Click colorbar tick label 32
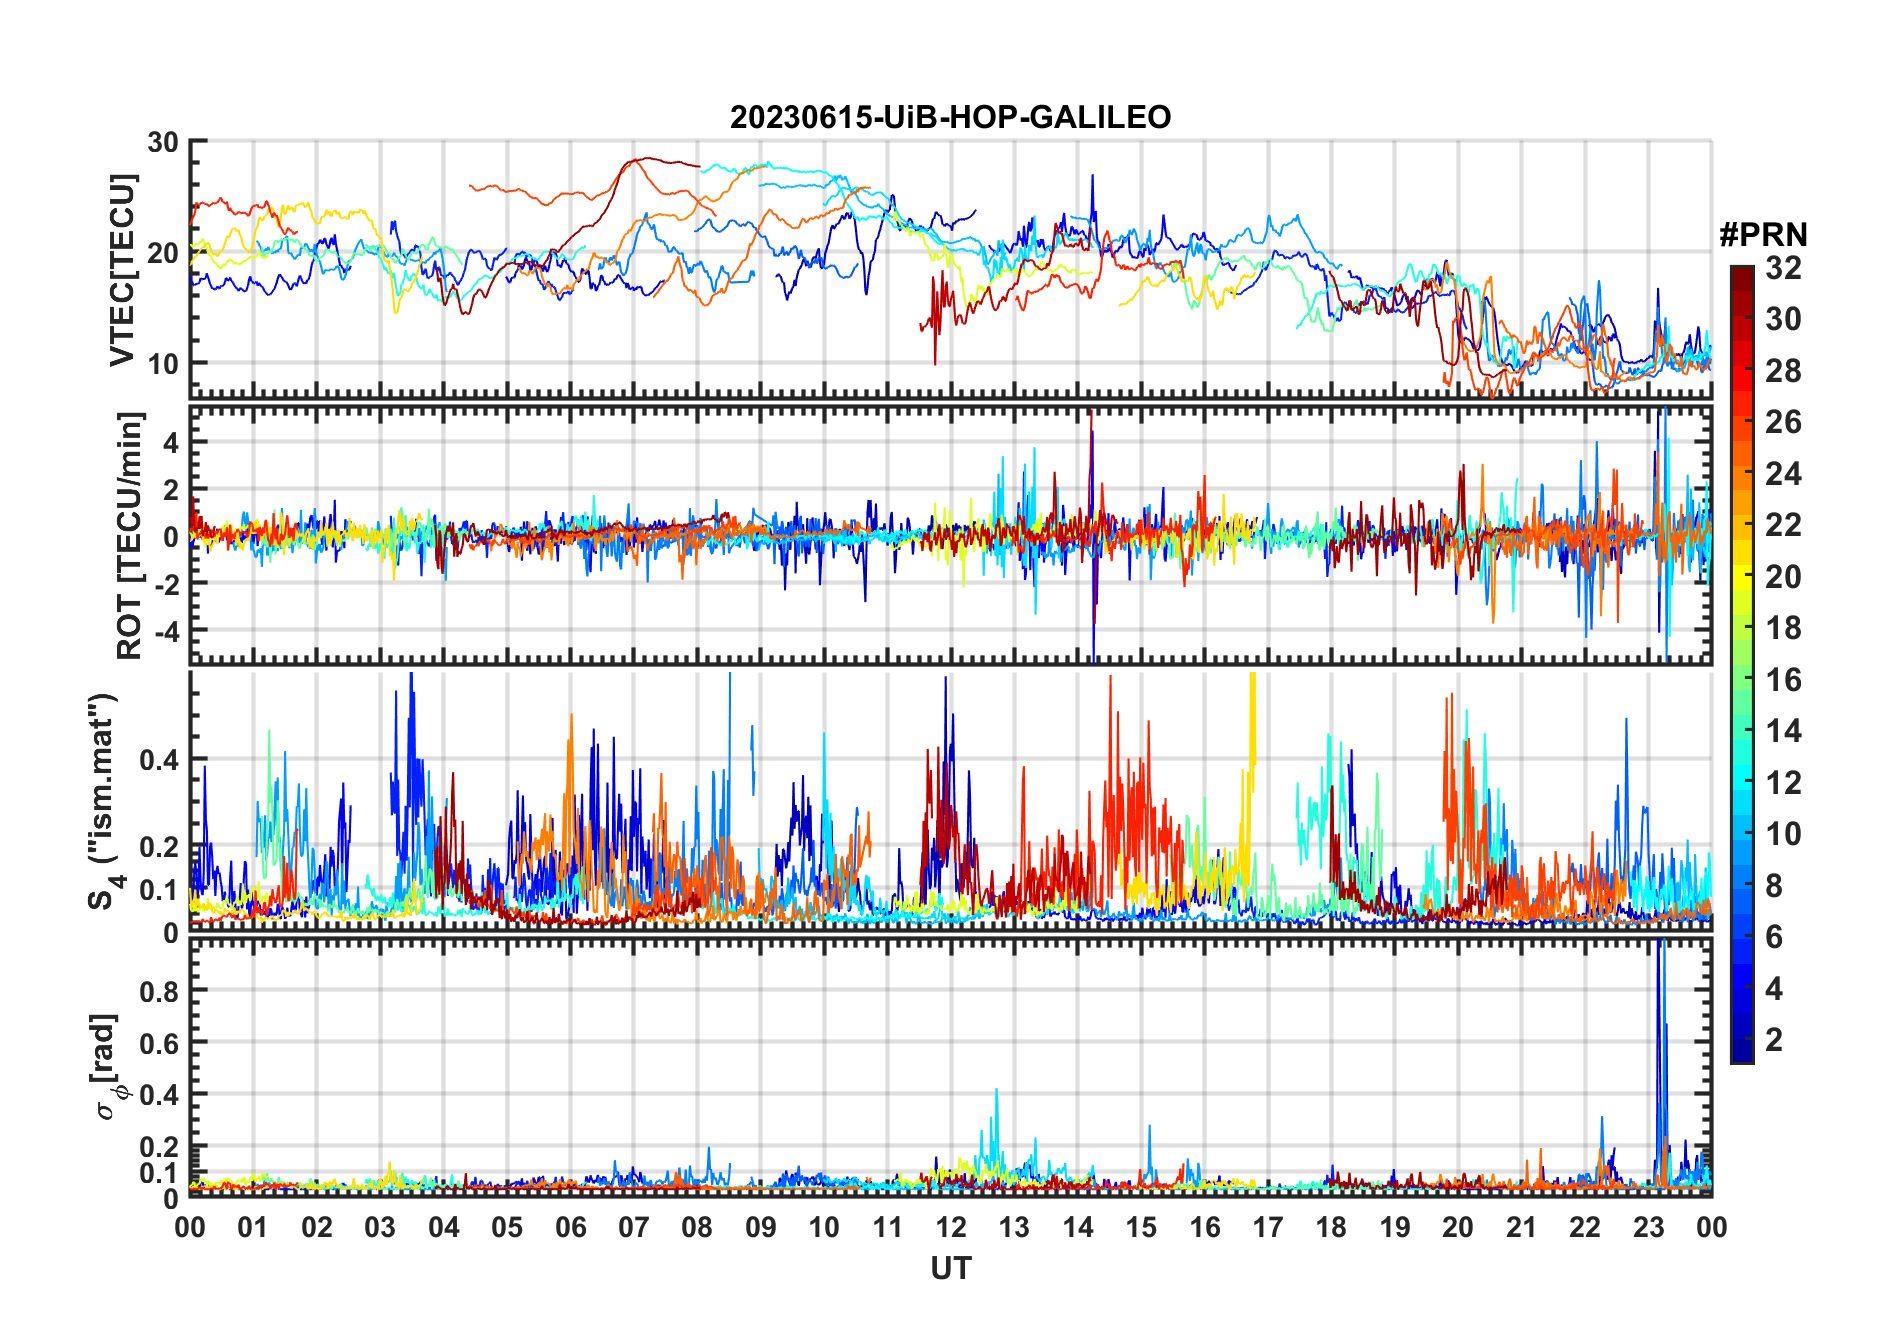 (1783, 268)
